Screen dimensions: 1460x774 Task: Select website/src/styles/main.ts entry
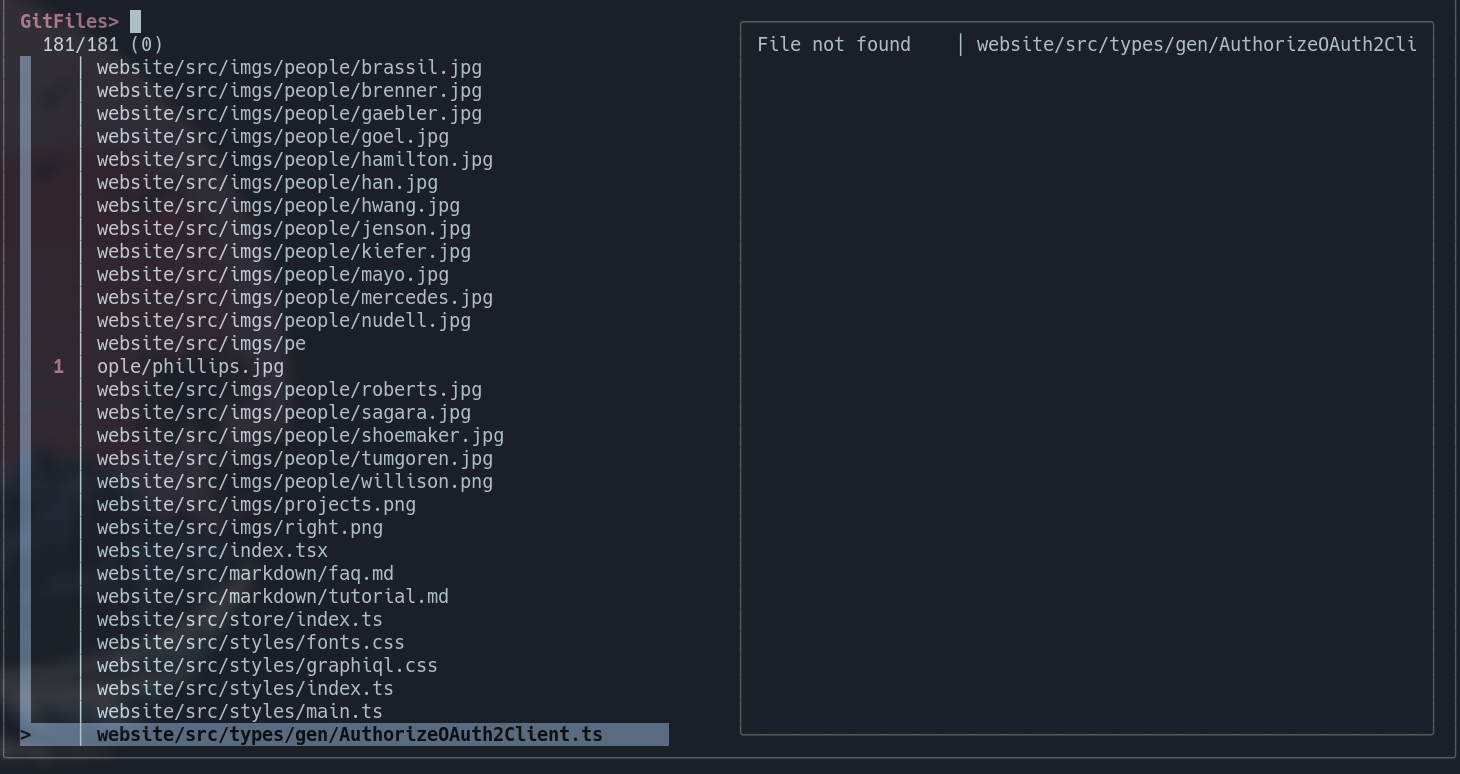point(239,711)
